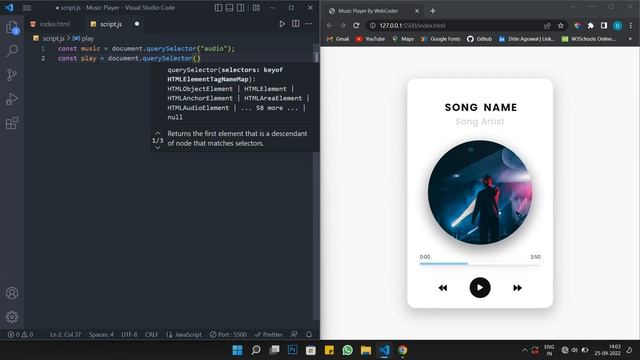Open the Chrome profile avatar
The height and width of the screenshot is (360, 640).
(618, 26)
